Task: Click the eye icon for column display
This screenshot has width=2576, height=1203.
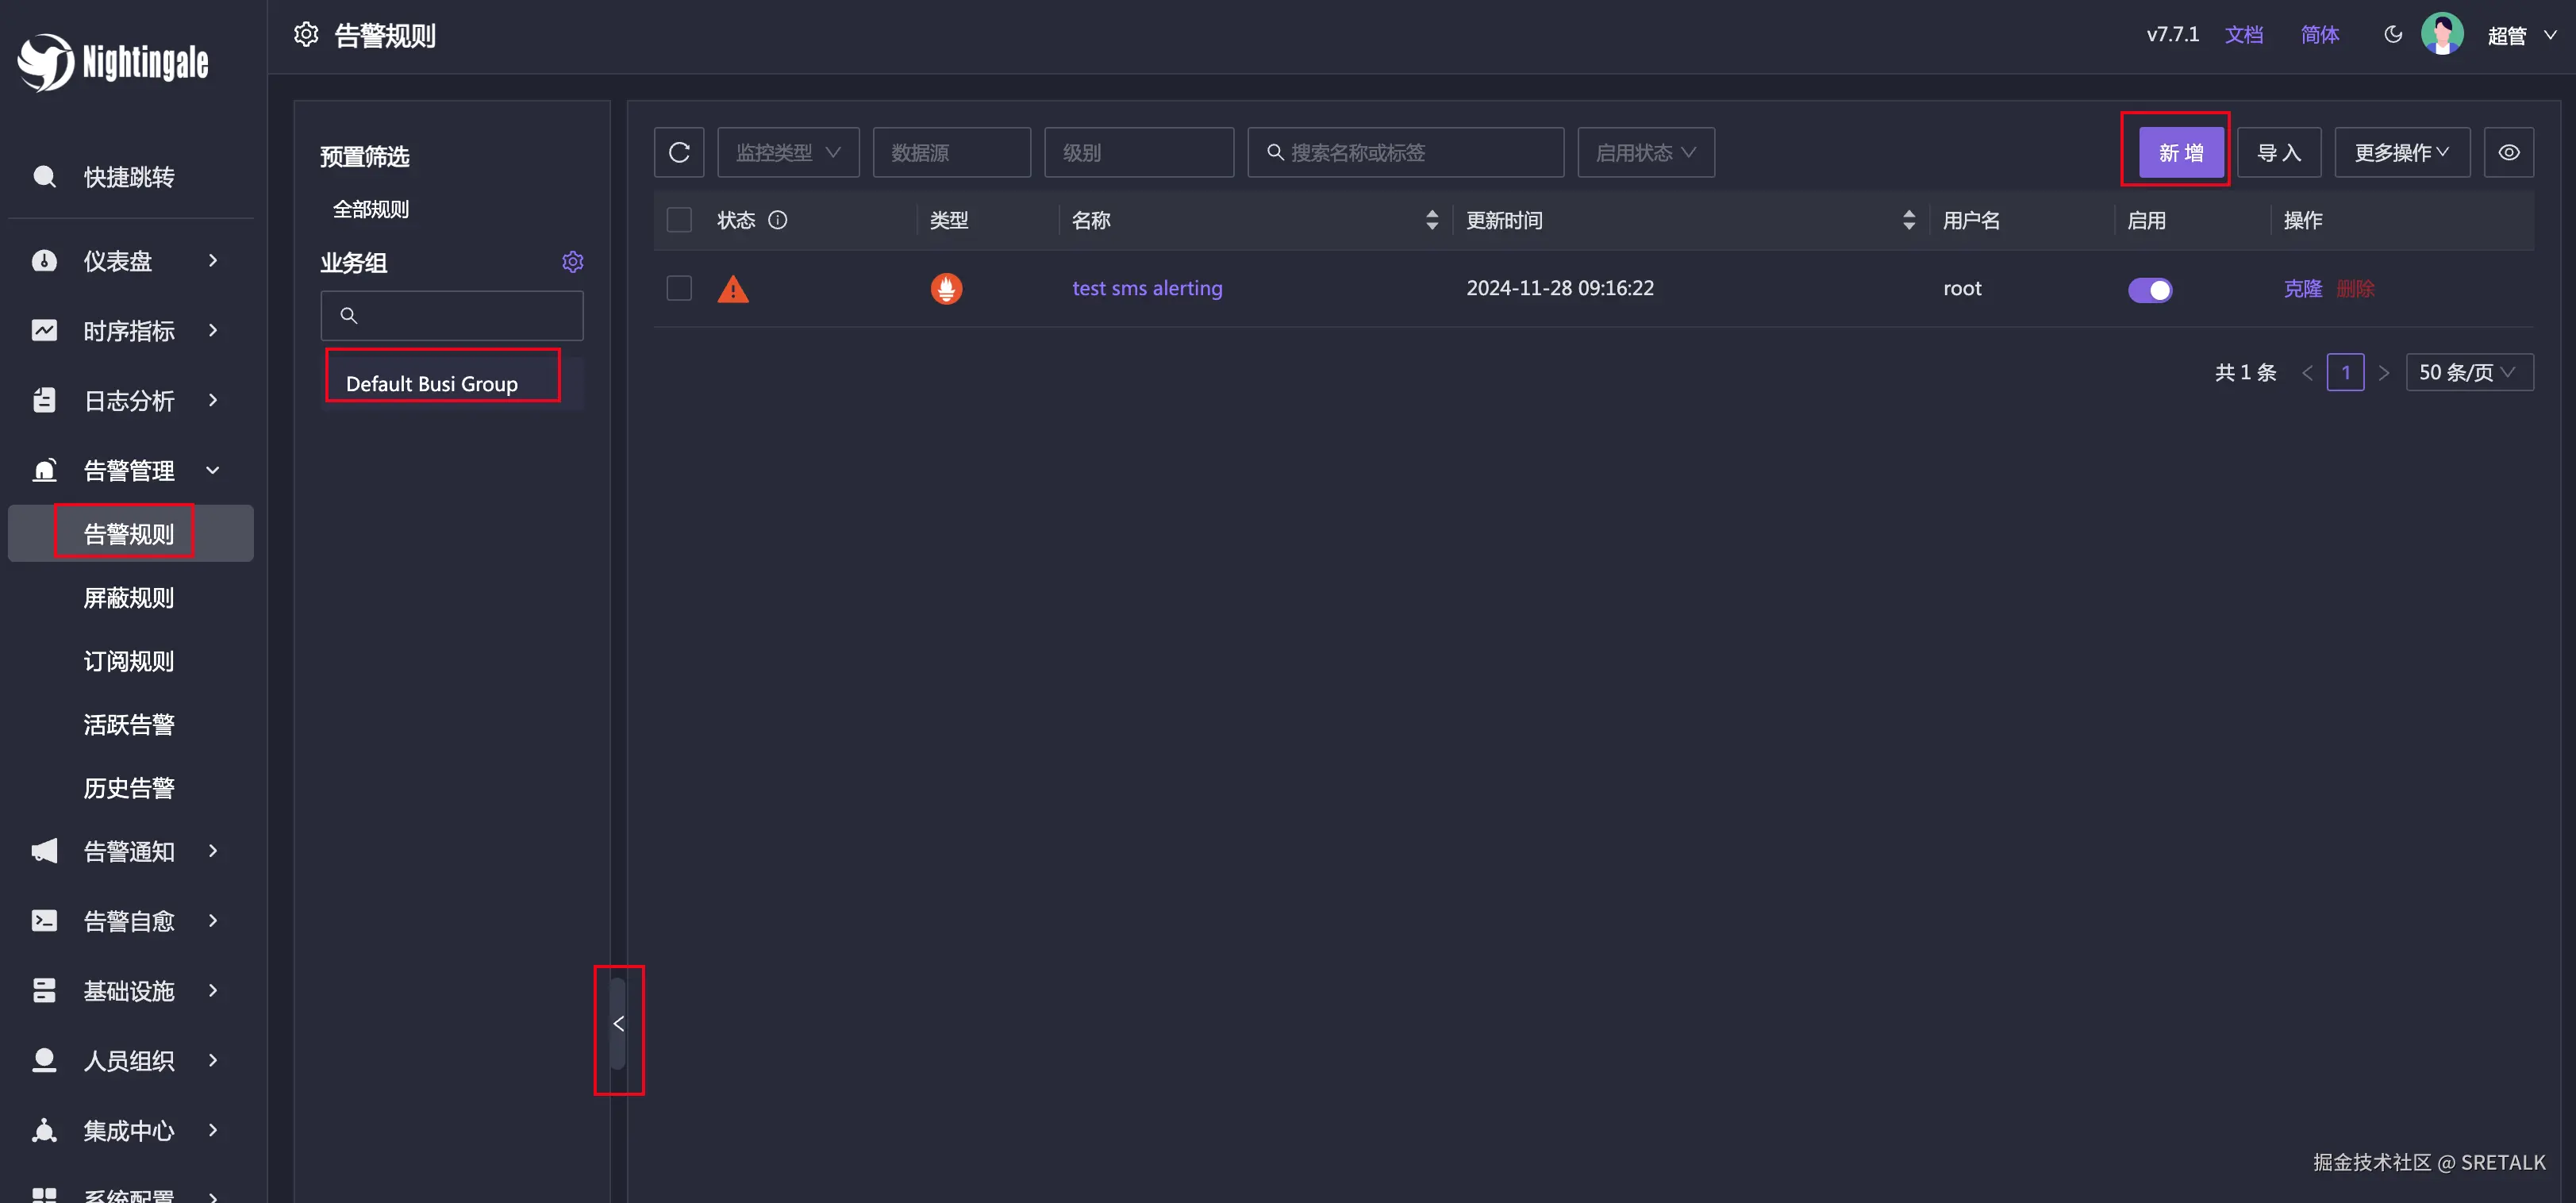Action: pos(2508,152)
